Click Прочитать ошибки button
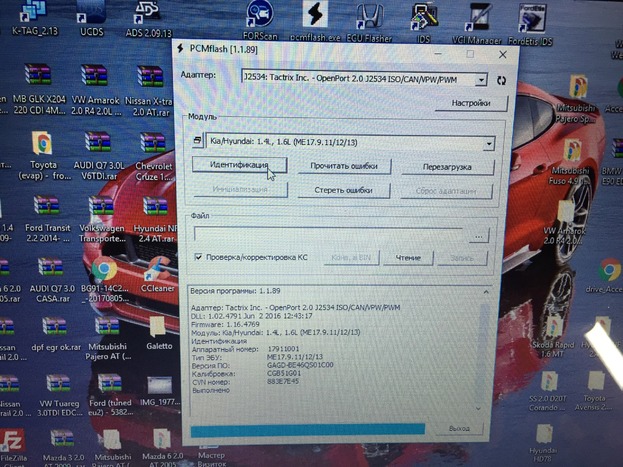623x467 pixels. [x=343, y=166]
